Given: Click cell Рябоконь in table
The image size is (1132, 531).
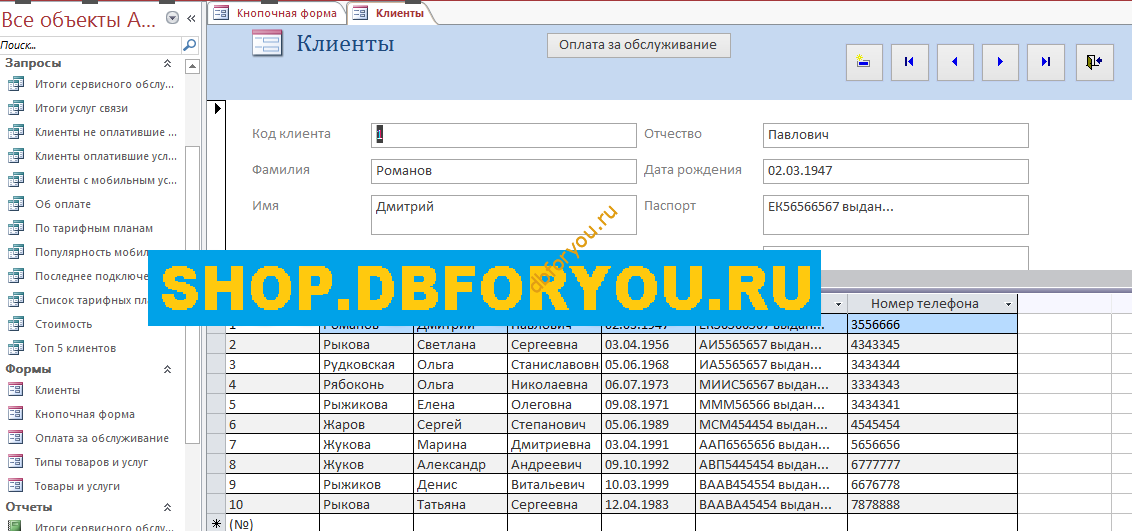Looking at the screenshot, I should (366, 385).
